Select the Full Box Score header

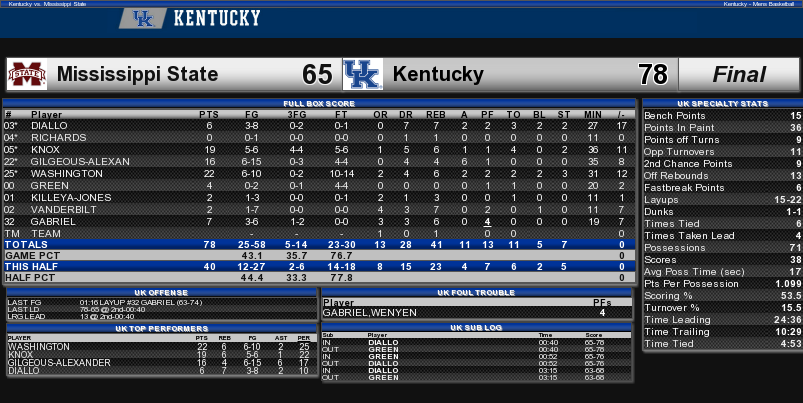click(x=319, y=103)
